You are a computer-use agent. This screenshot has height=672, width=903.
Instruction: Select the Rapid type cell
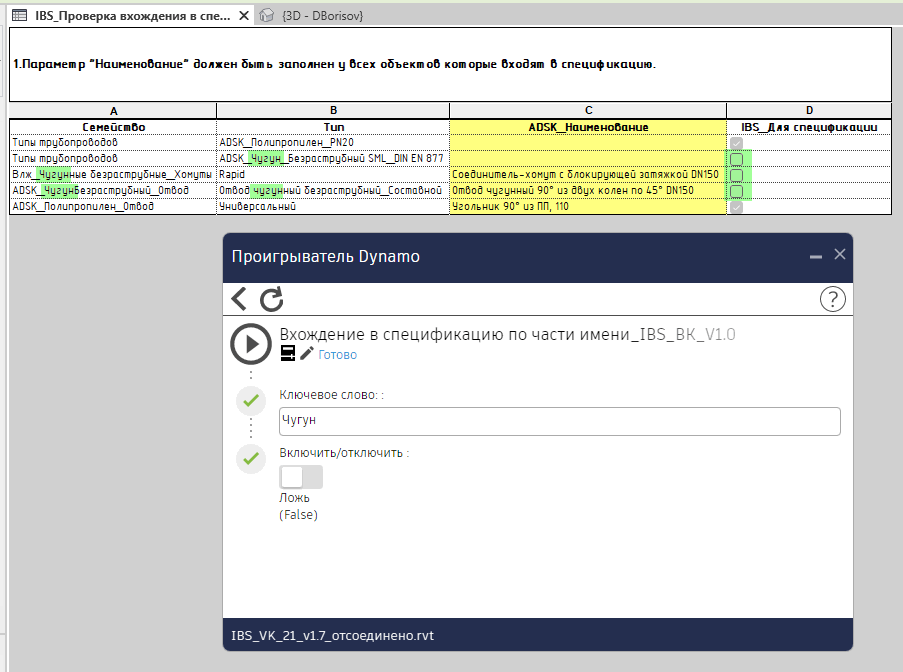coord(333,175)
